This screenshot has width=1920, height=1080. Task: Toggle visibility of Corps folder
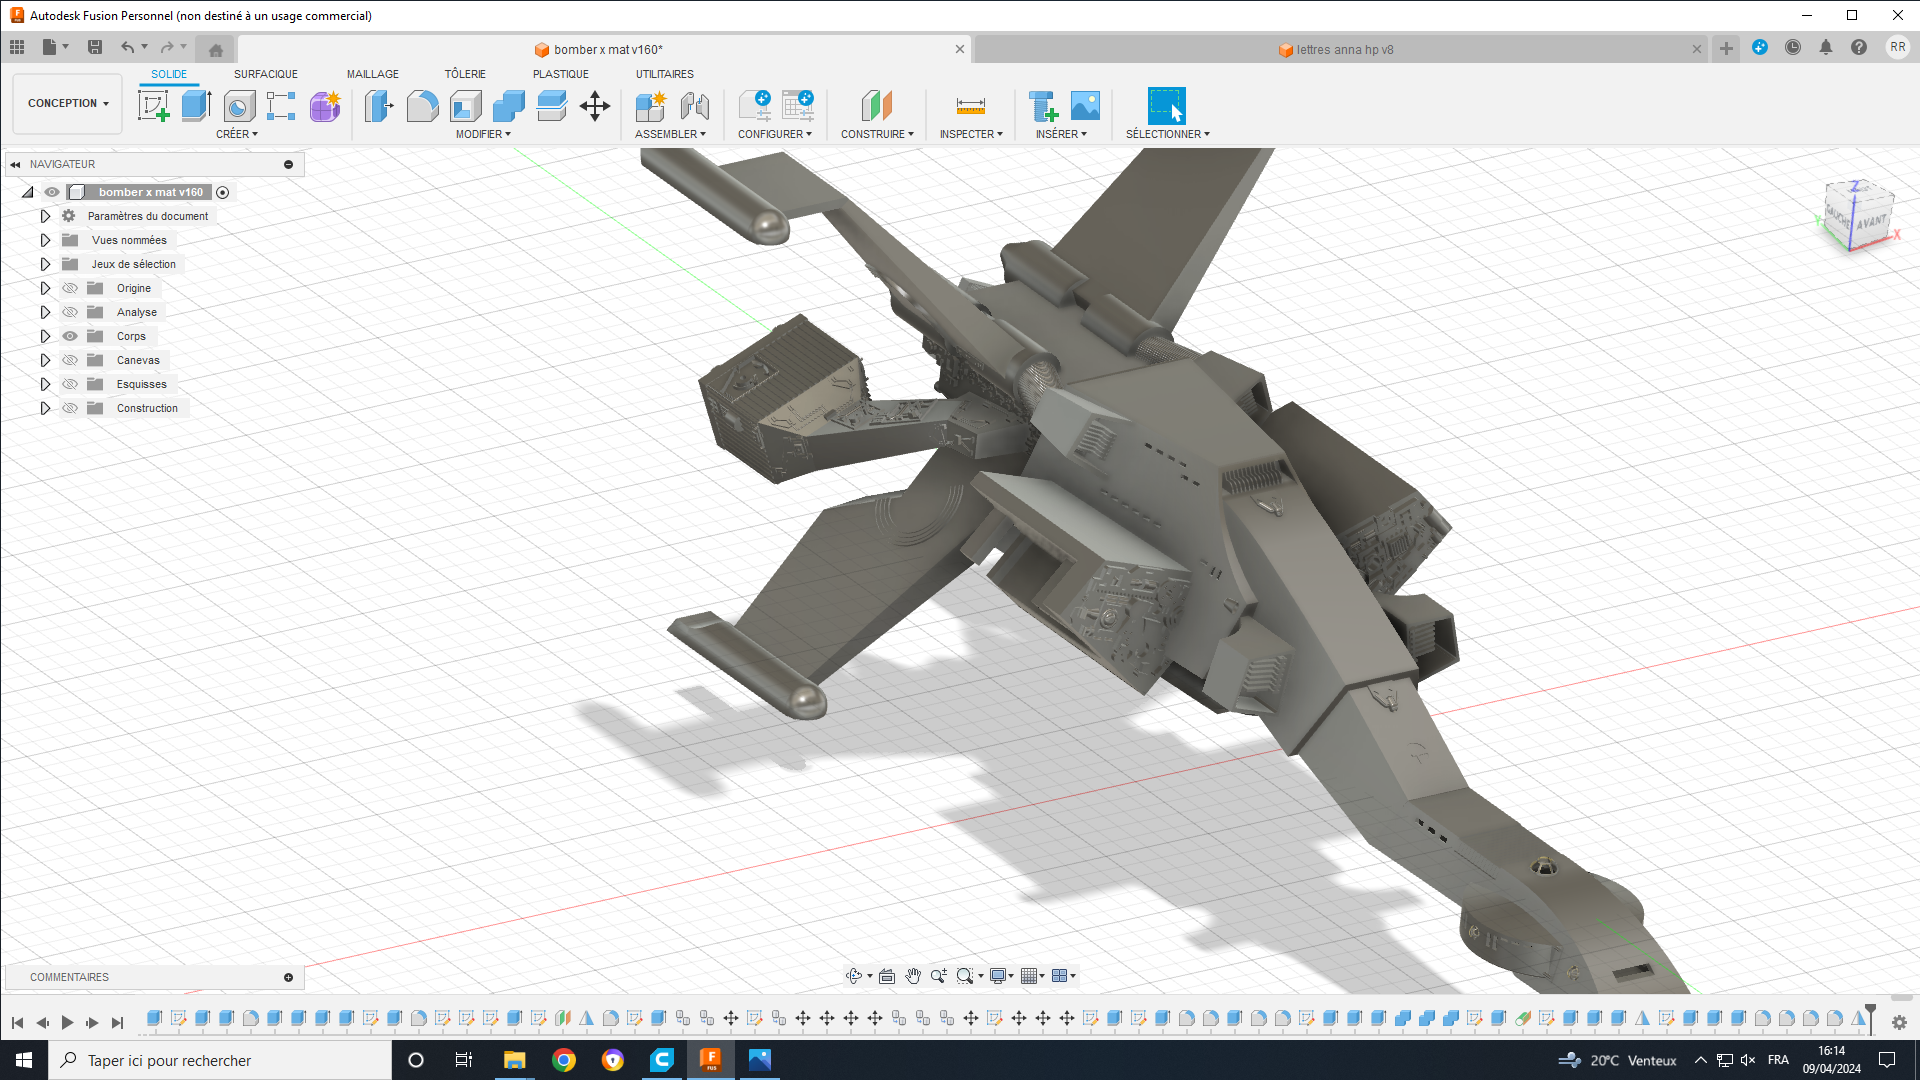pos(70,336)
